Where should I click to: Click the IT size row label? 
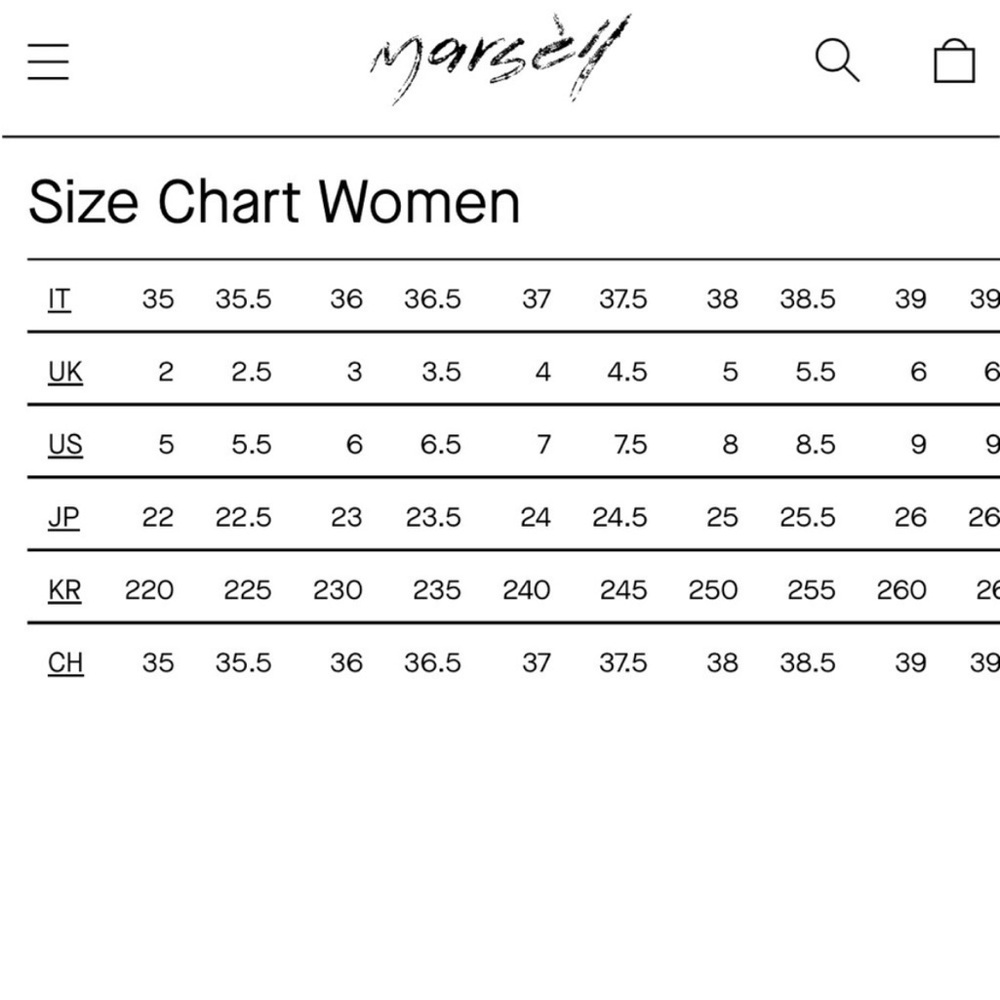tap(59, 299)
